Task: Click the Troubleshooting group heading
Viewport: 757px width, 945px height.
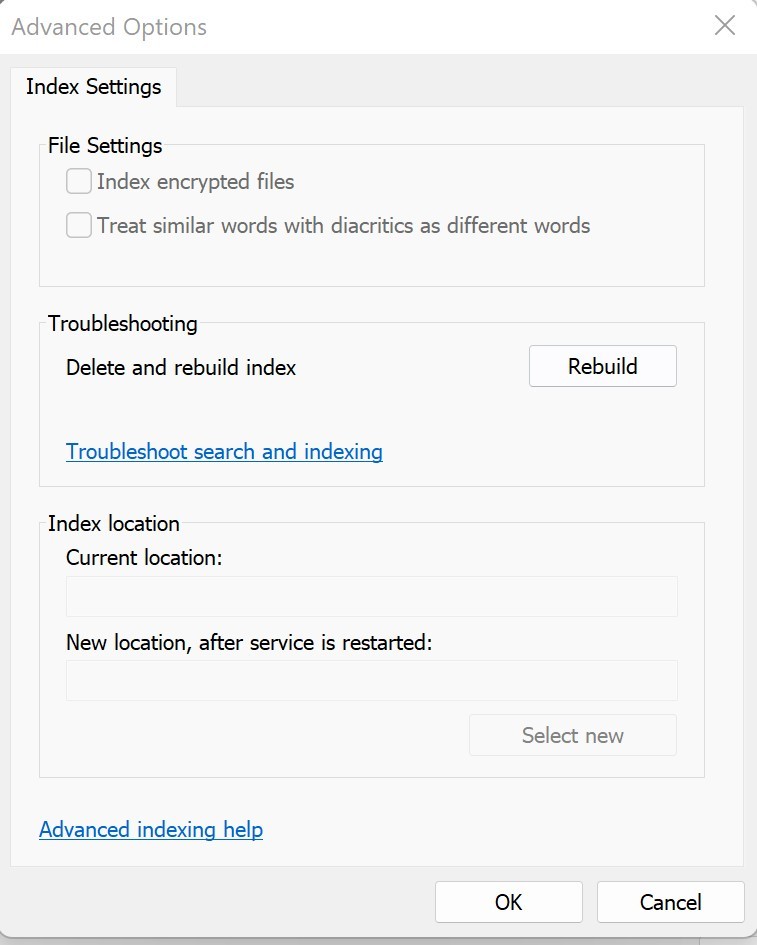Action: coord(123,324)
